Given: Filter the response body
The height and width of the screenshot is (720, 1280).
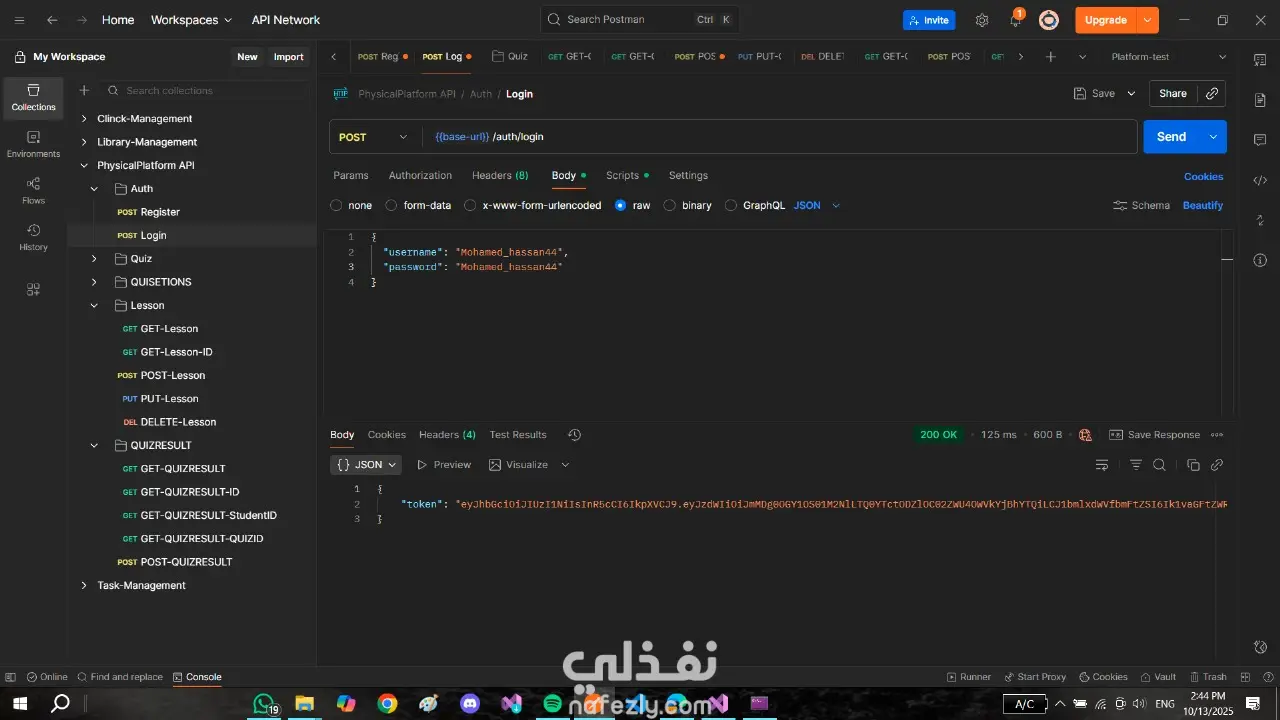Looking at the screenshot, I should pos(1136,465).
